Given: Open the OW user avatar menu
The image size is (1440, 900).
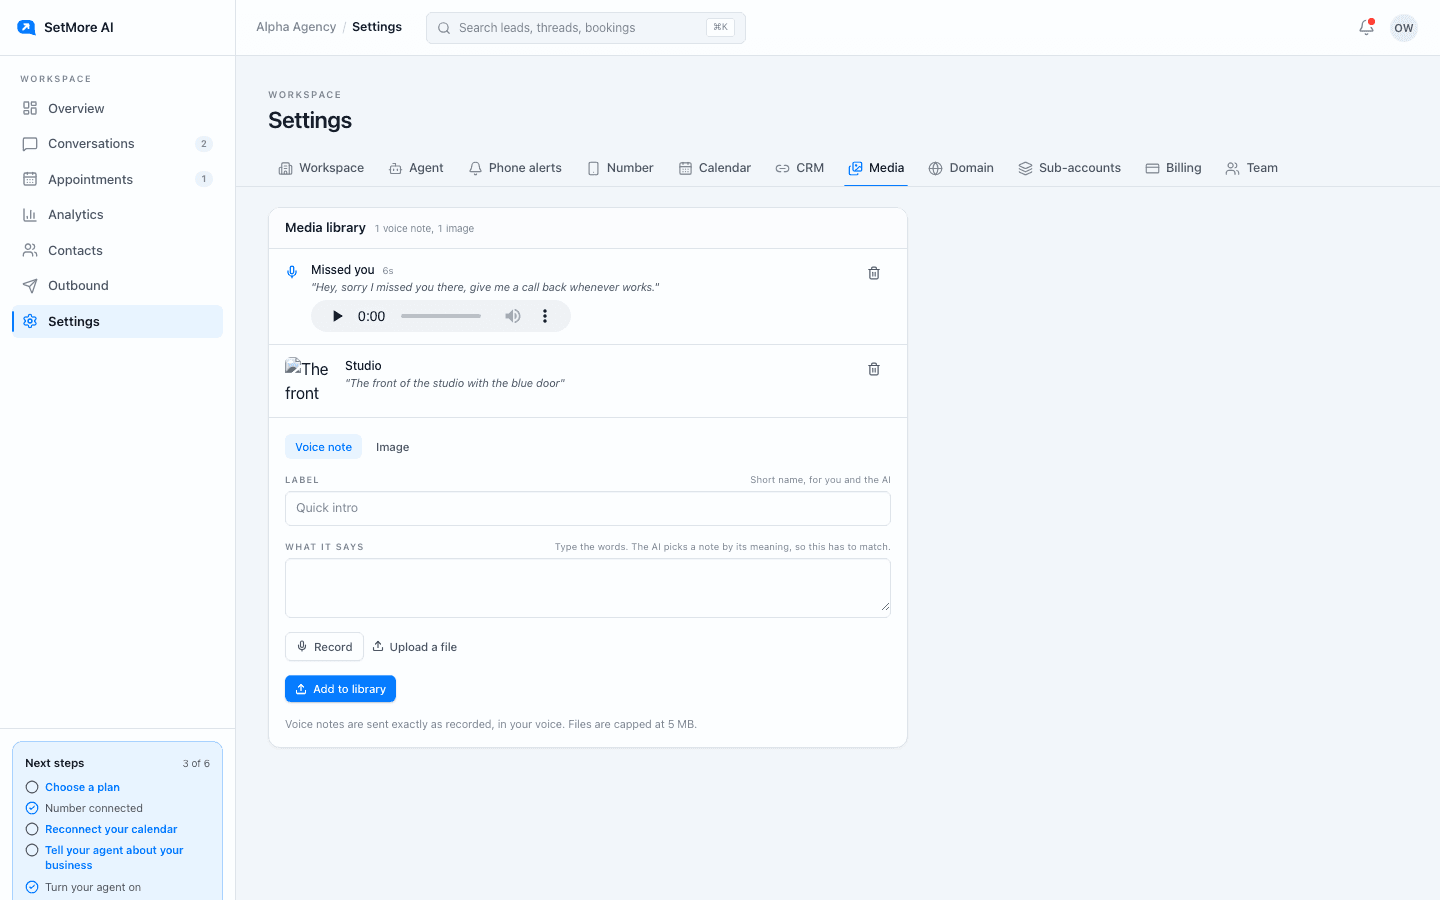Looking at the screenshot, I should 1404,28.
